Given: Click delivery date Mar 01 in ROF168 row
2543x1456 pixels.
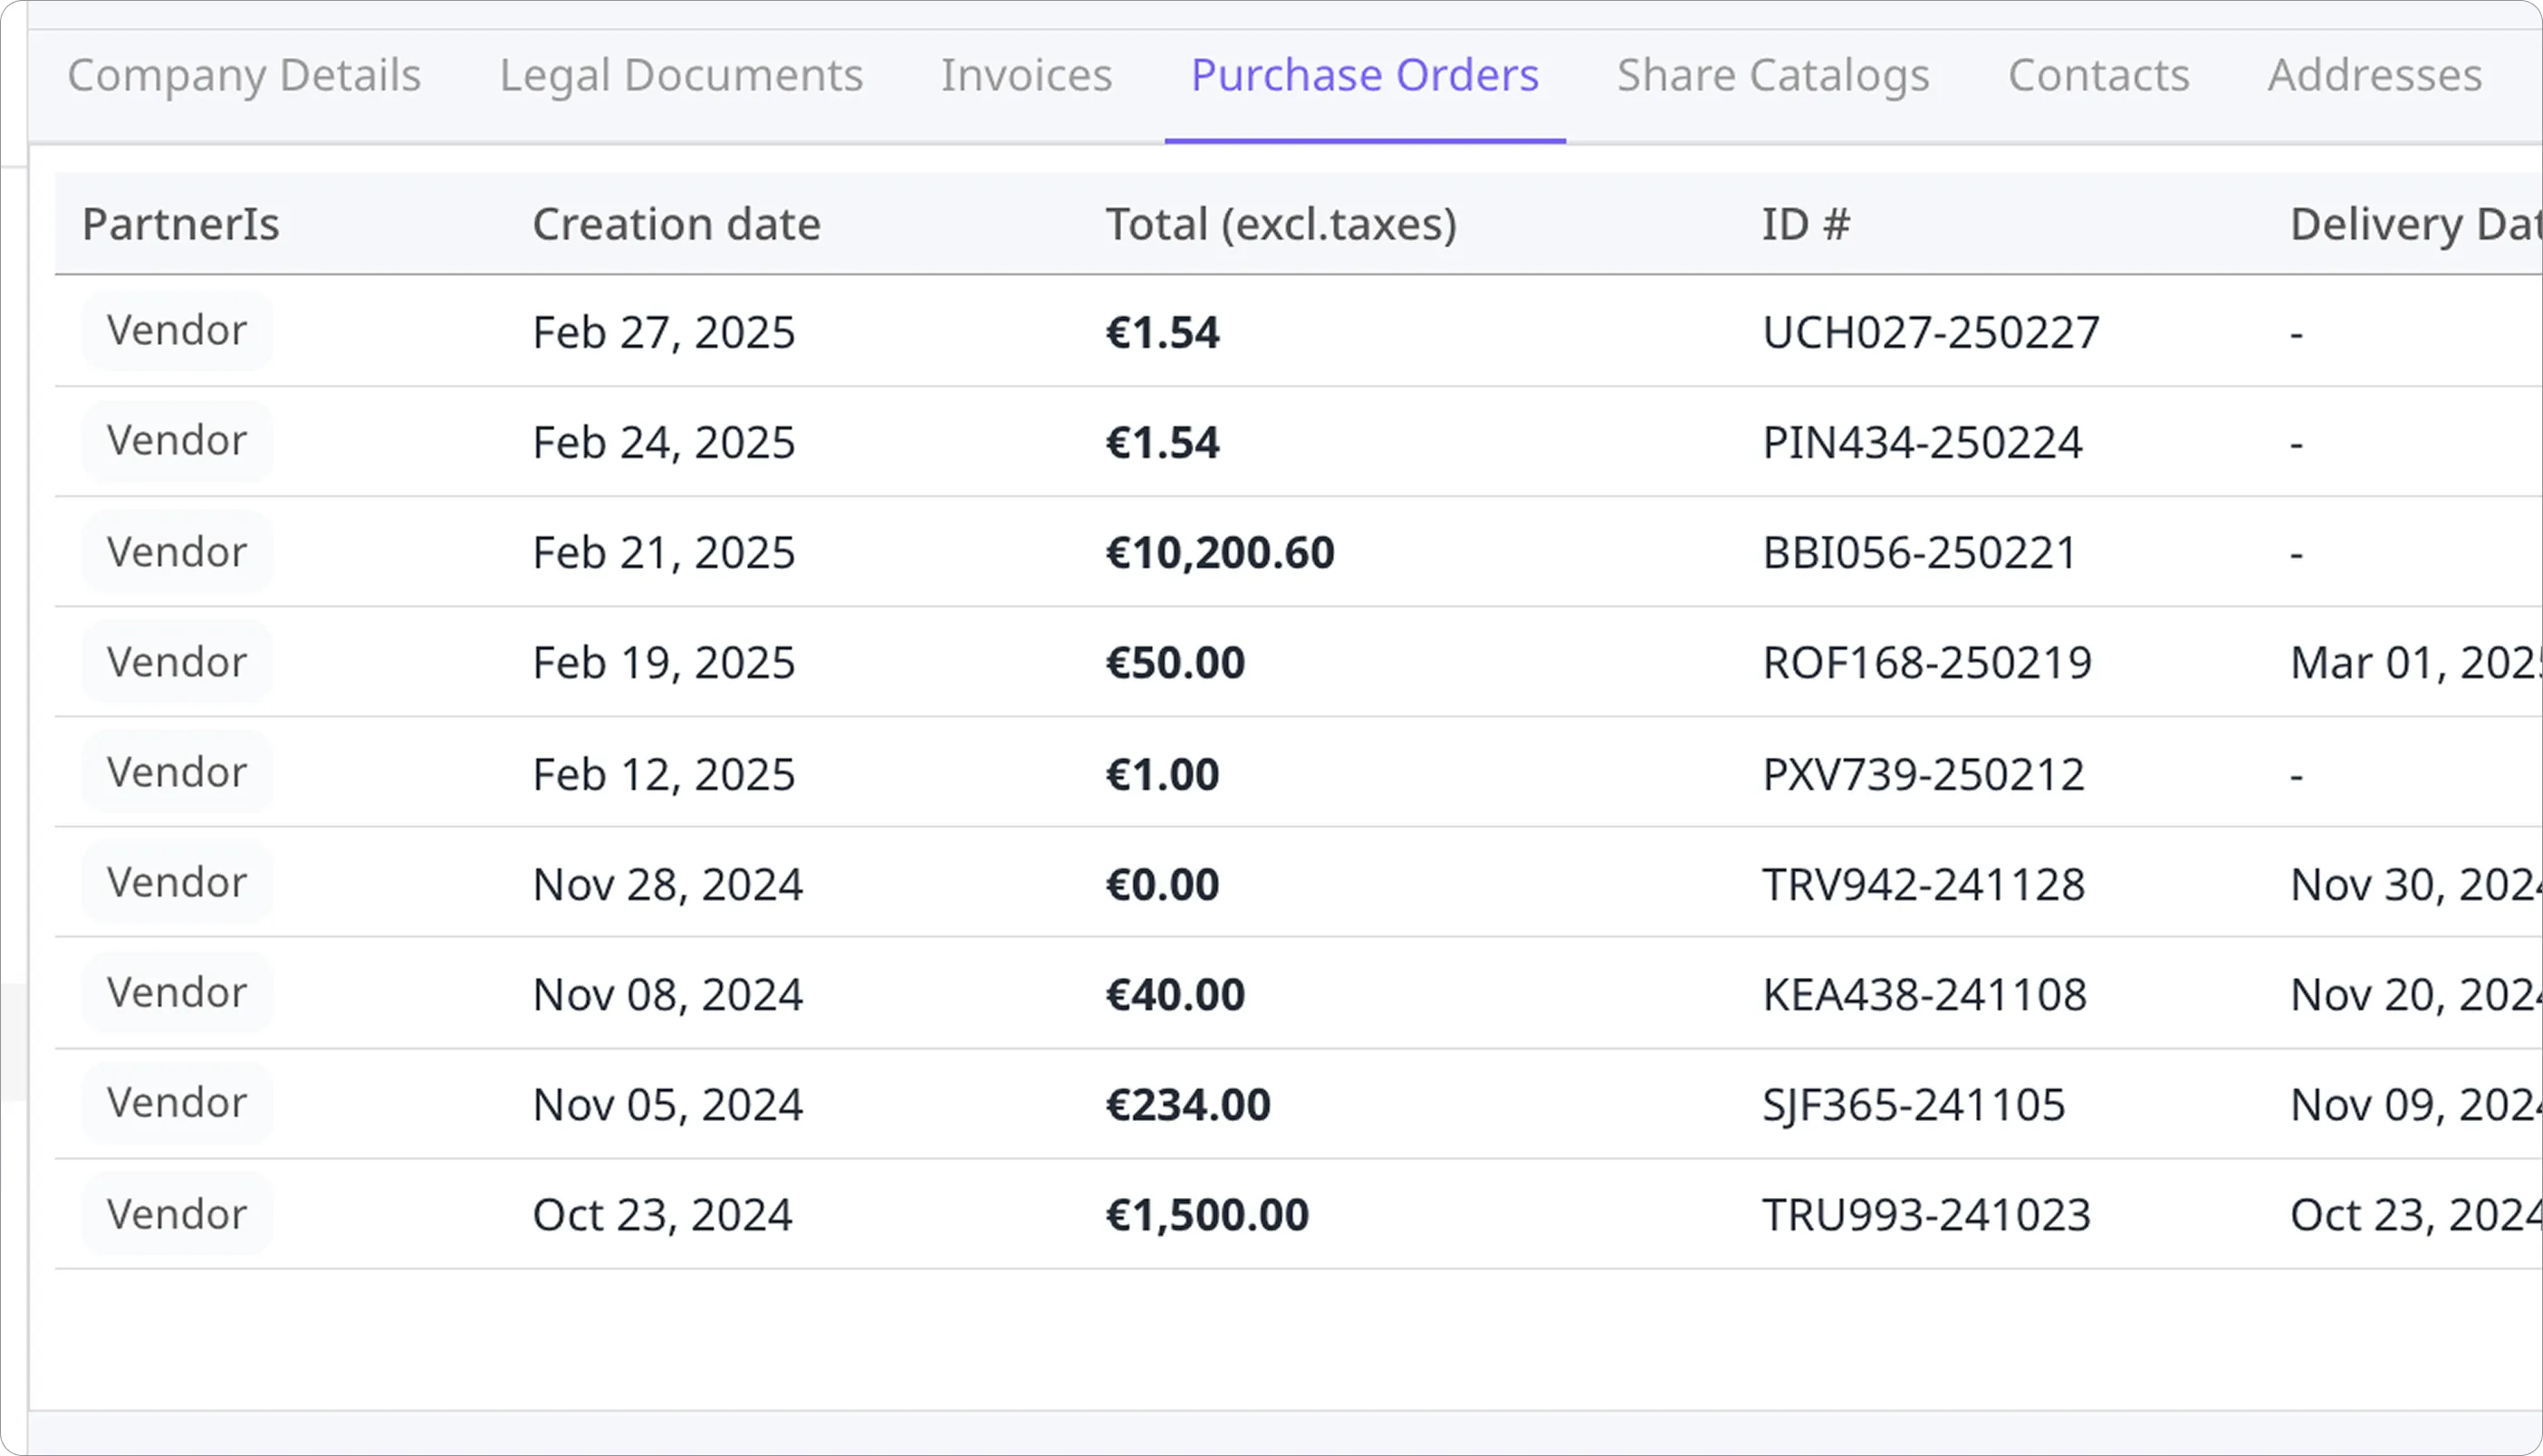Looking at the screenshot, I should [2415, 663].
